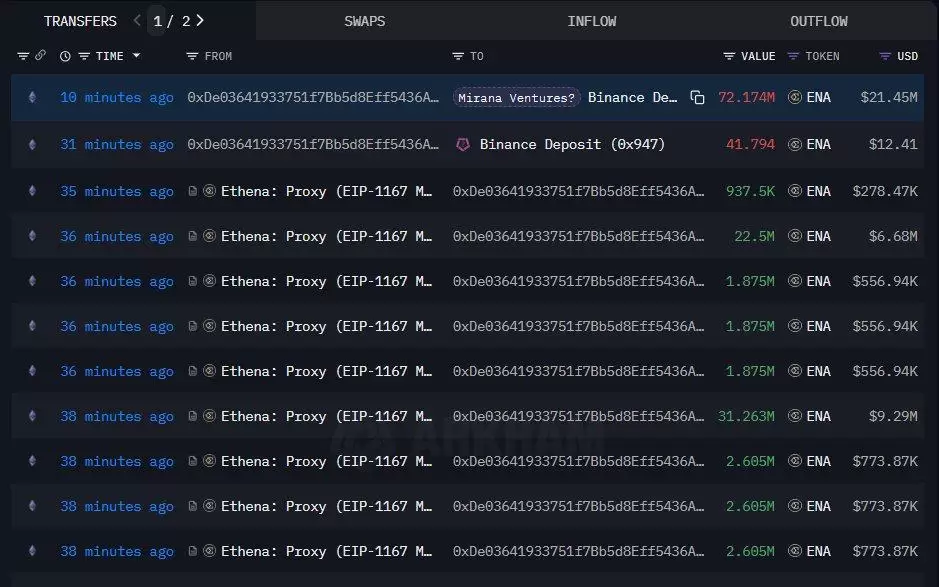Select the $6.68M USD amount
The image size is (939, 587).
tap(893, 236)
